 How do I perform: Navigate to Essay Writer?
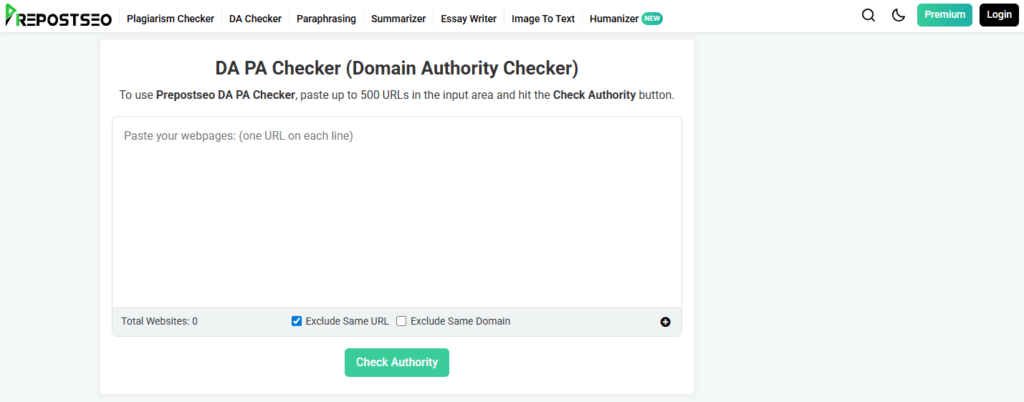[468, 18]
